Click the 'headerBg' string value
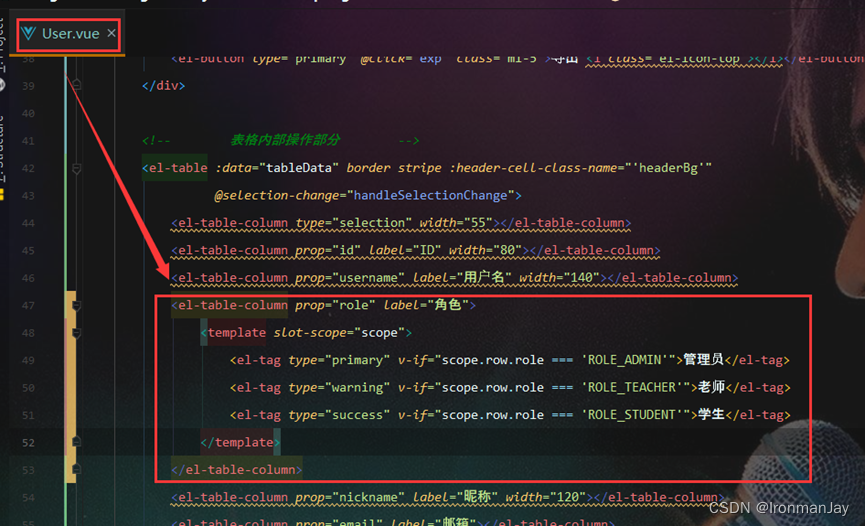 pos(671,168)
